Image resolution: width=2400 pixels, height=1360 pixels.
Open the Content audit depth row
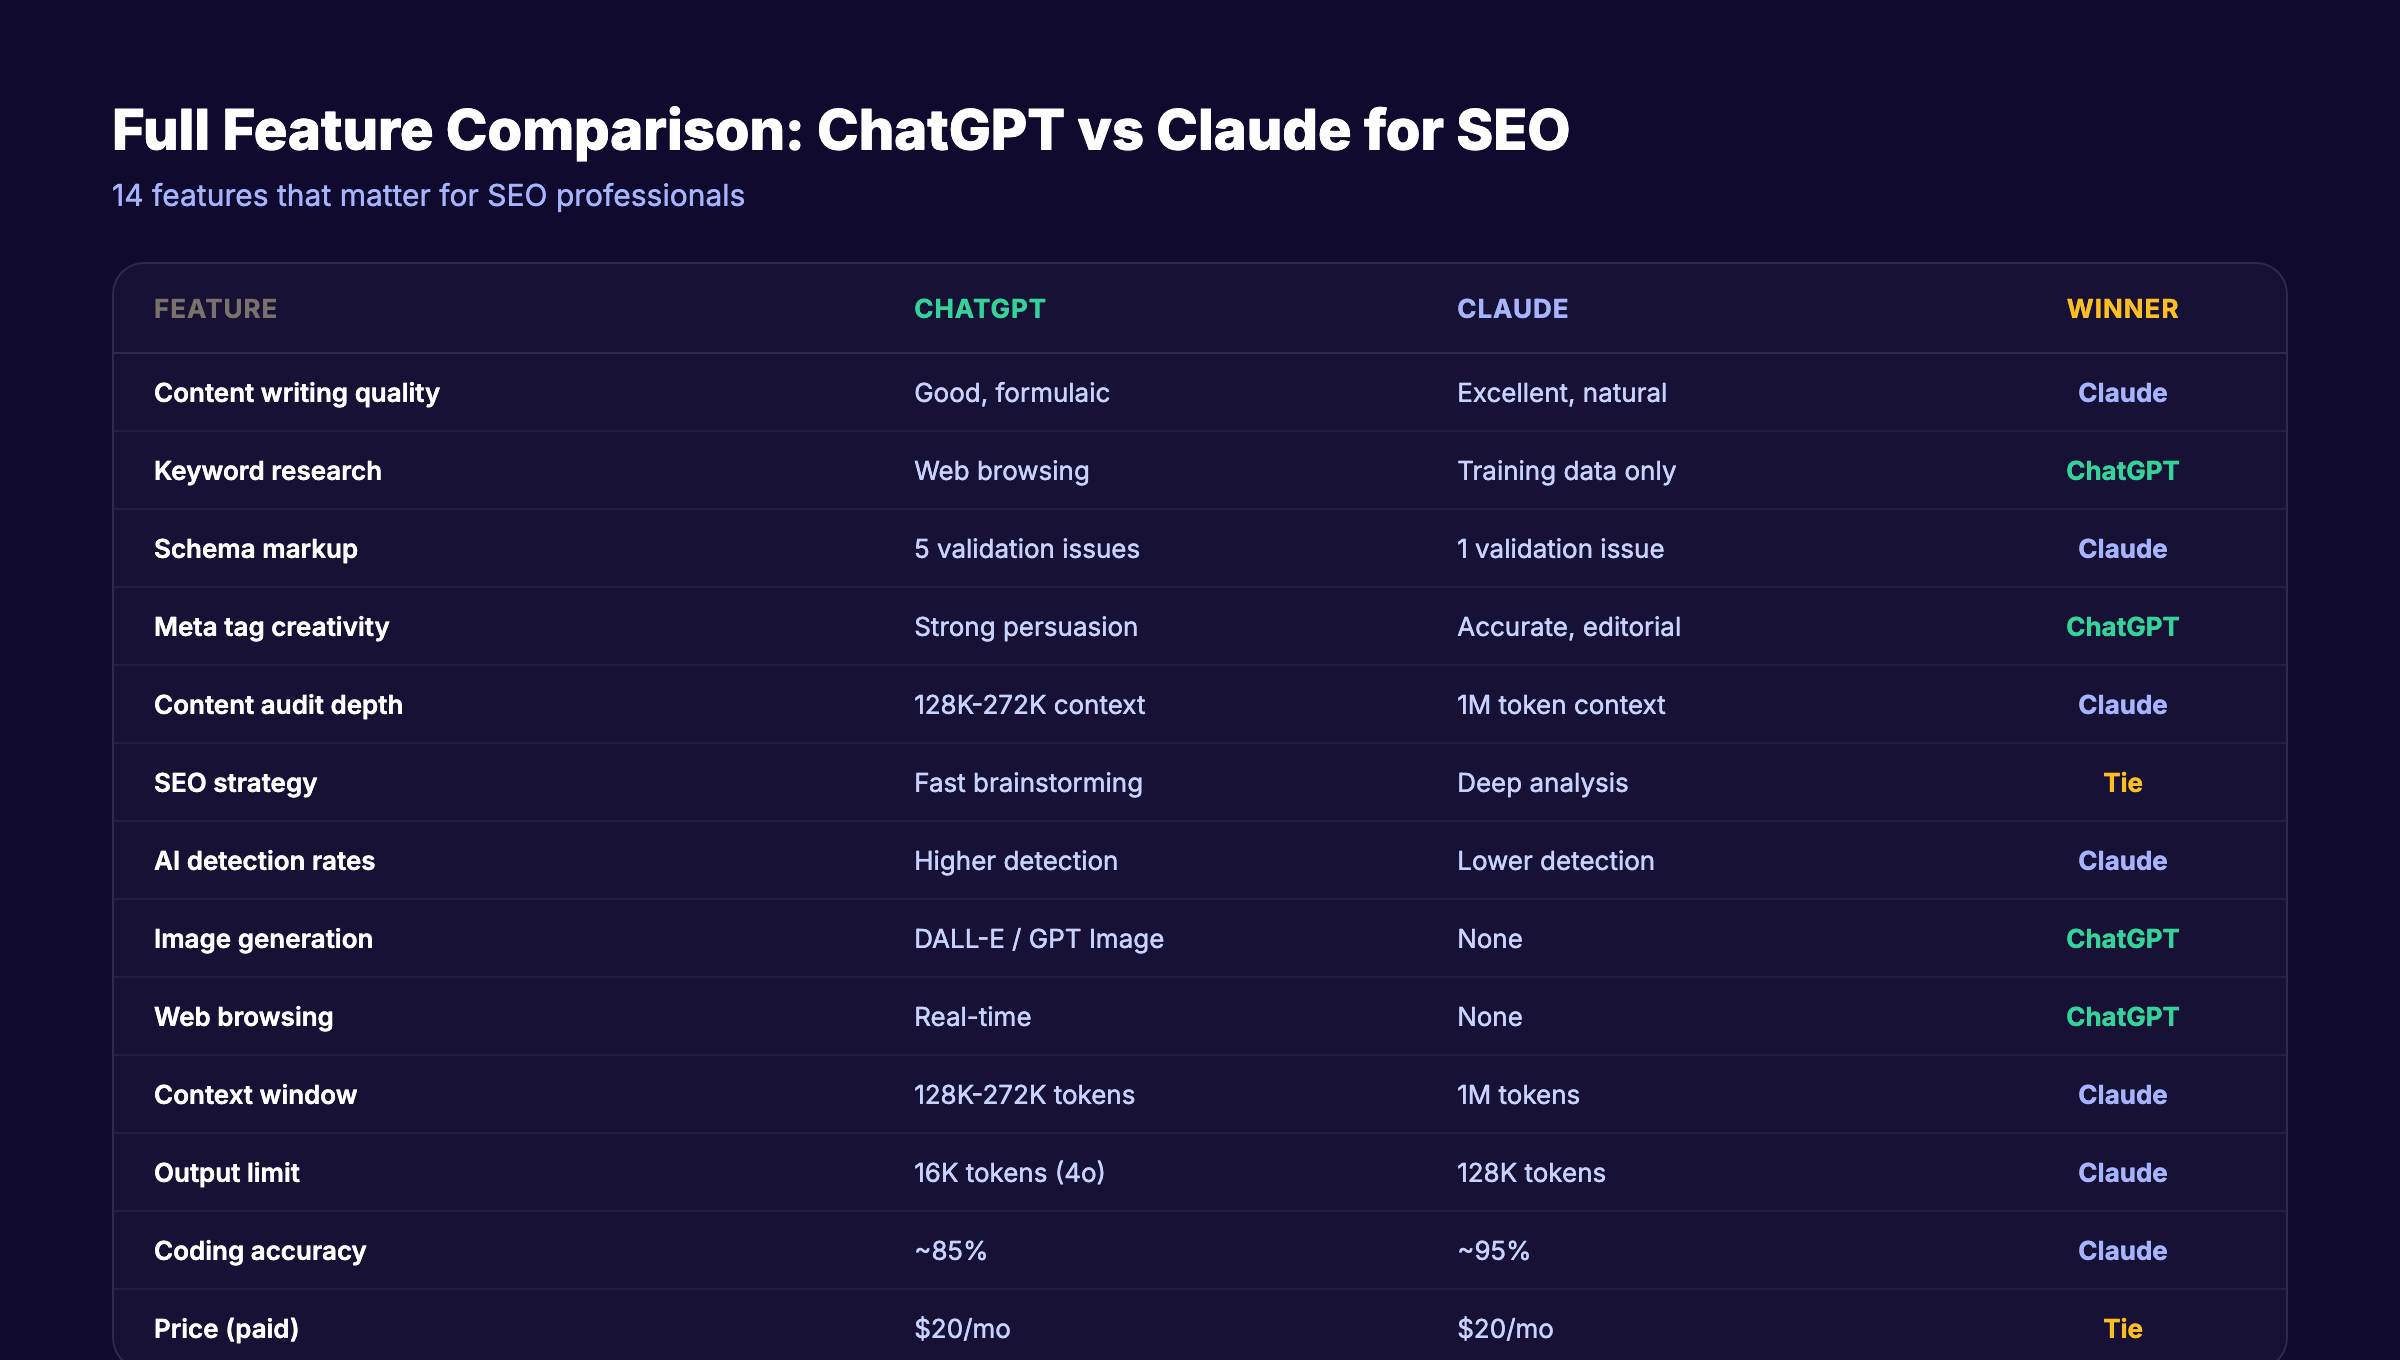point(278,704)
